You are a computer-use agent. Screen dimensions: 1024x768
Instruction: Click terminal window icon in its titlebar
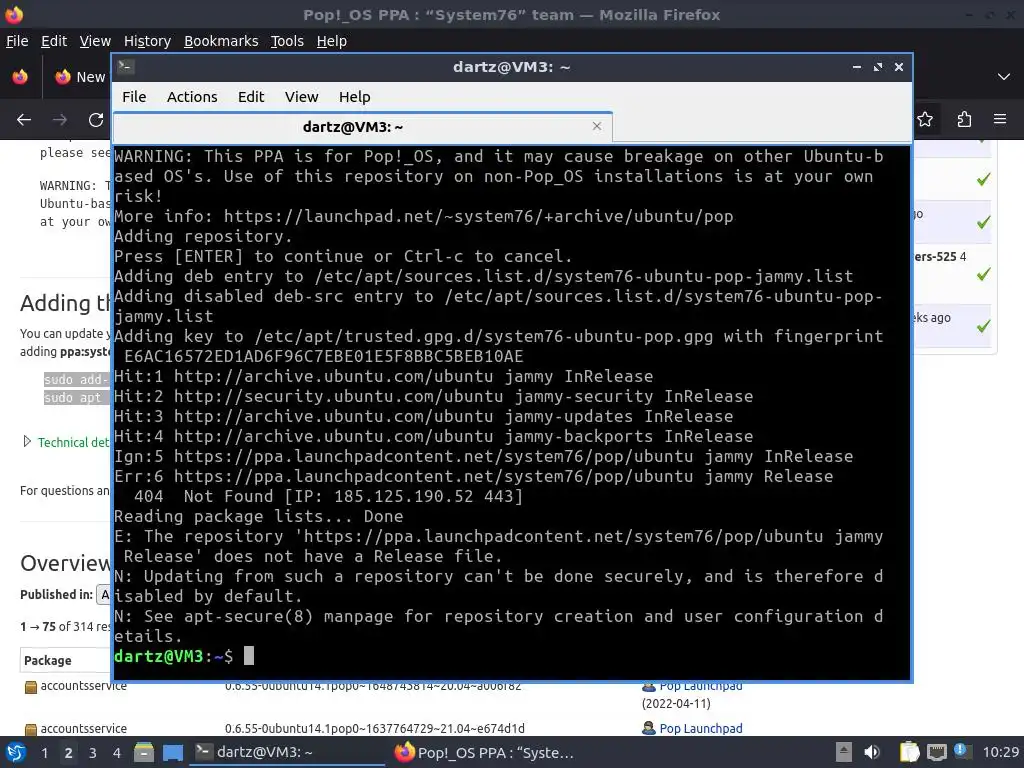point(126,66)
